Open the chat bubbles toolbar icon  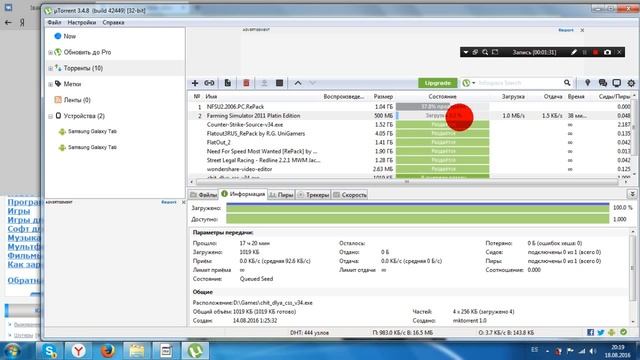(x=602, y=83)
